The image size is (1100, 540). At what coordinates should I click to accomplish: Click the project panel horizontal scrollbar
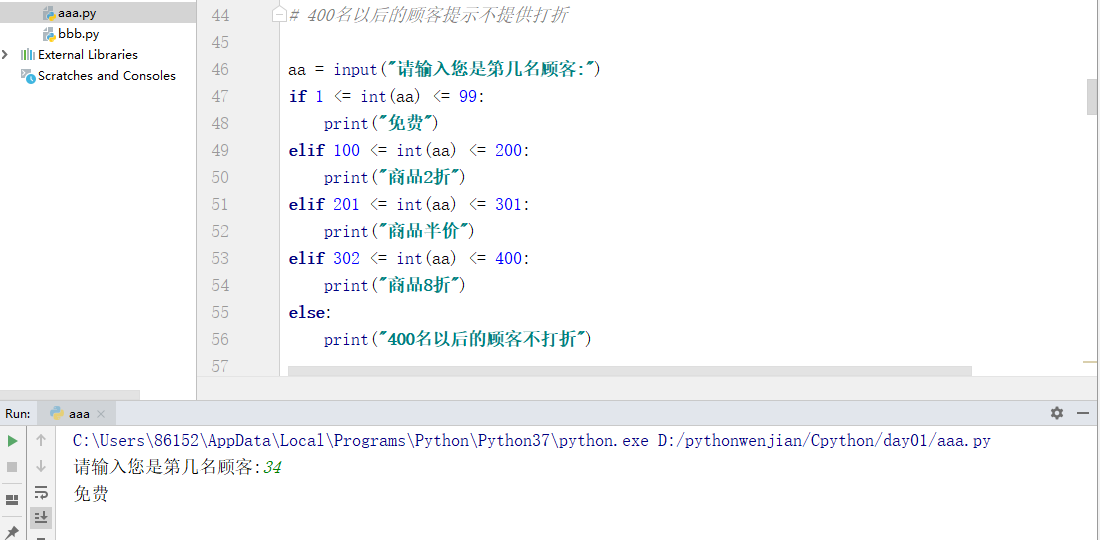(x=69, y=395)
